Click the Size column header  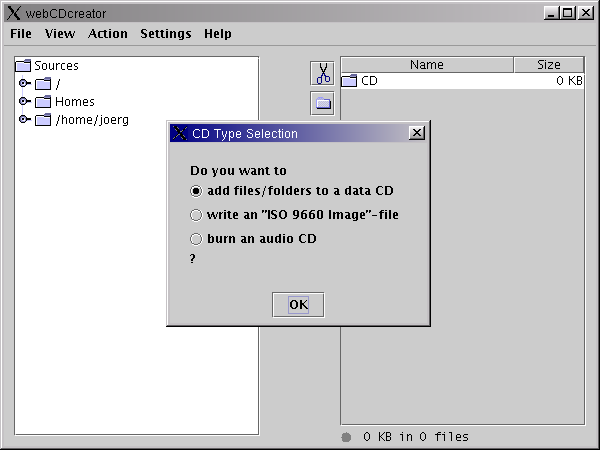click(x=549, y=65)
